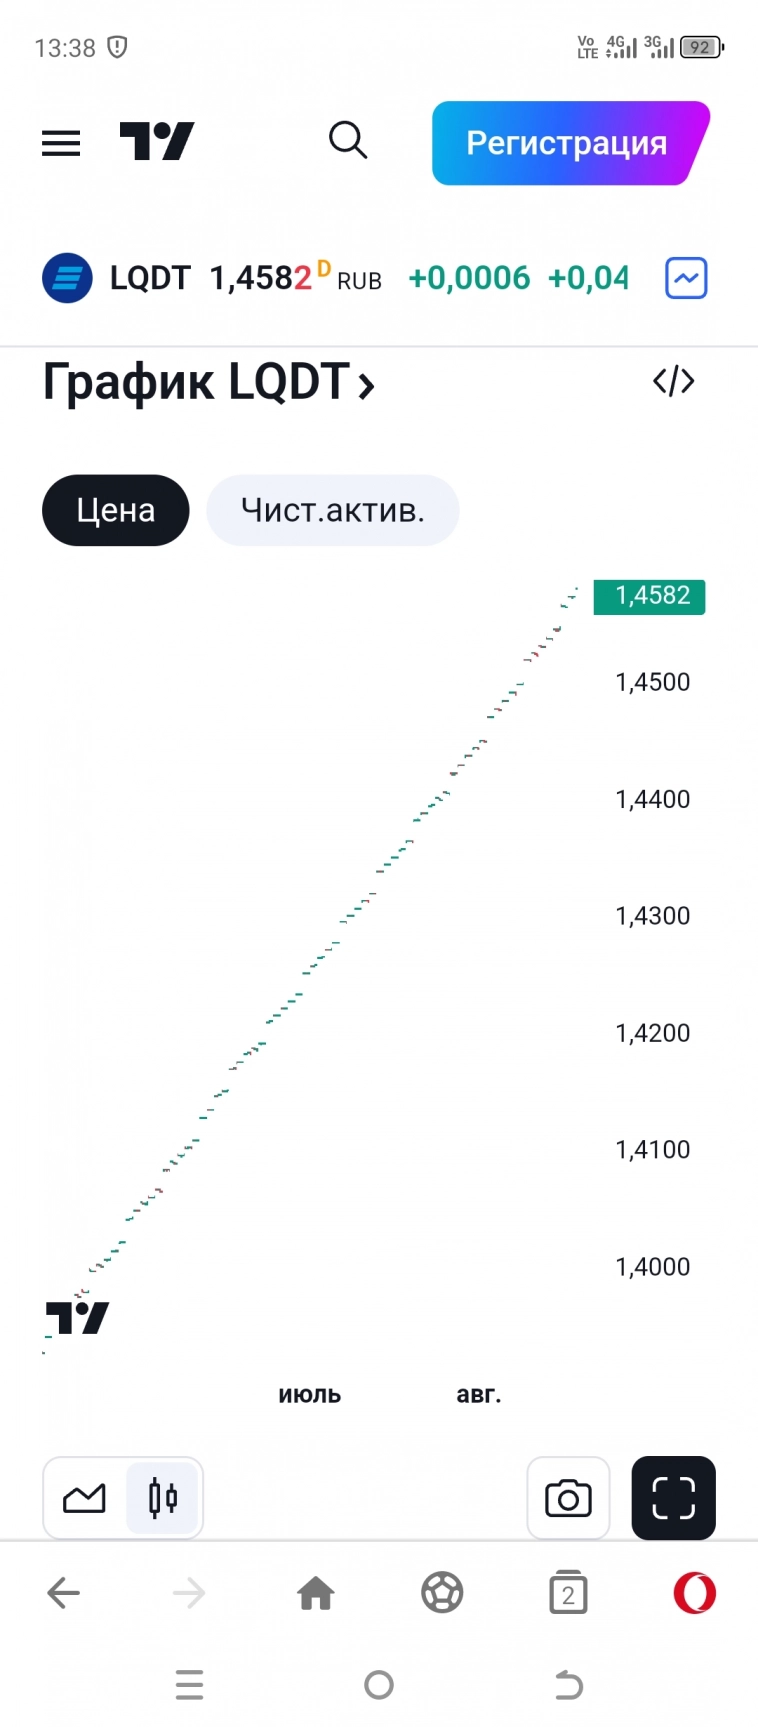Expand chart to fullscreen
Screen dimensions: 758x1727
[673, 1498]
